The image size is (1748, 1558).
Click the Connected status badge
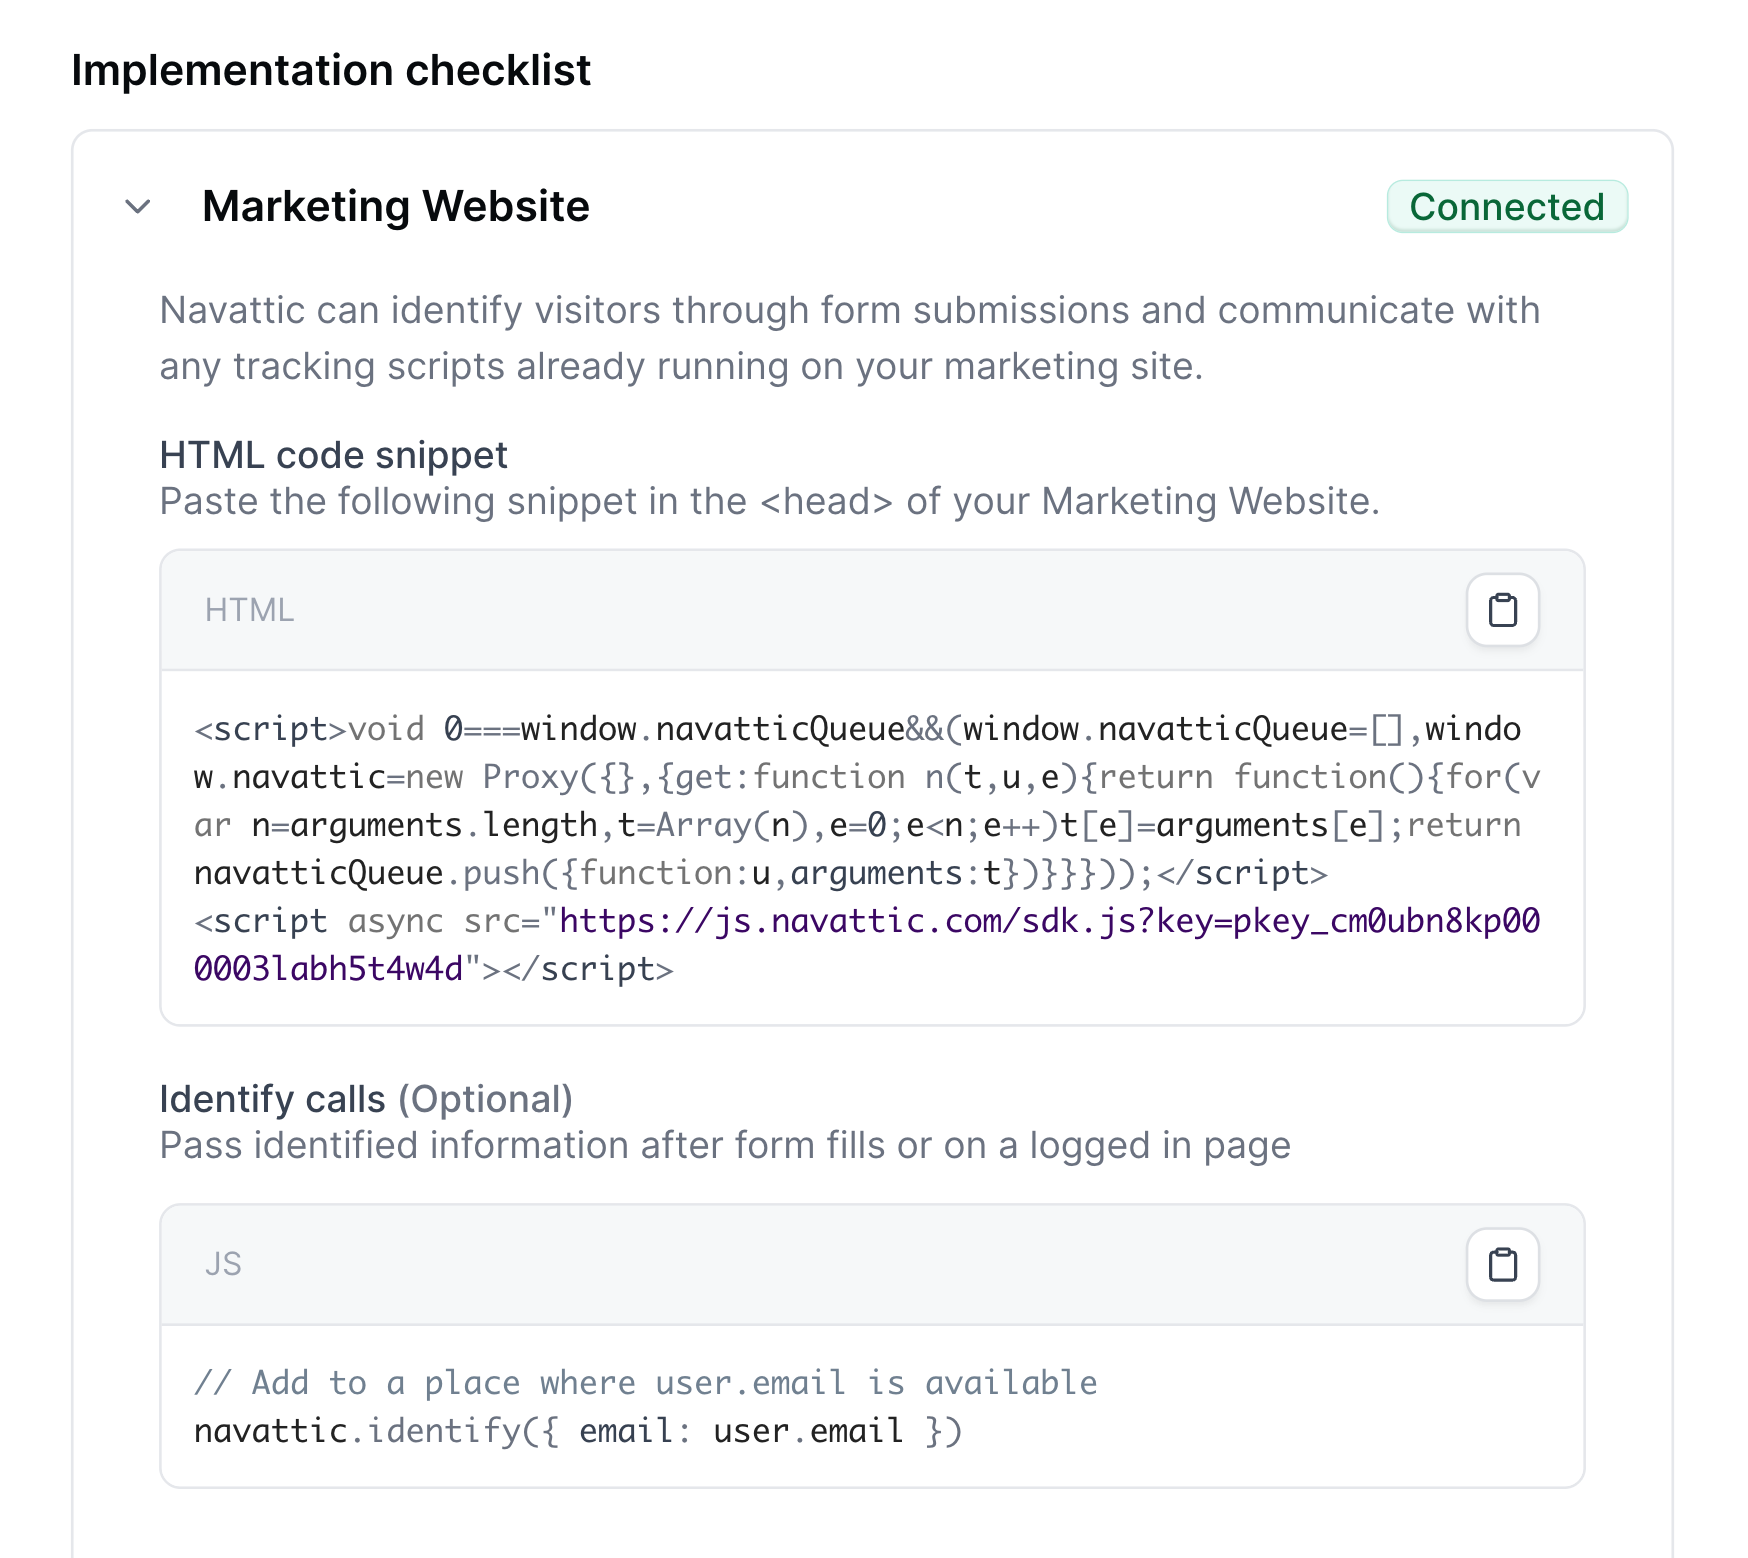coord(1507,207)
